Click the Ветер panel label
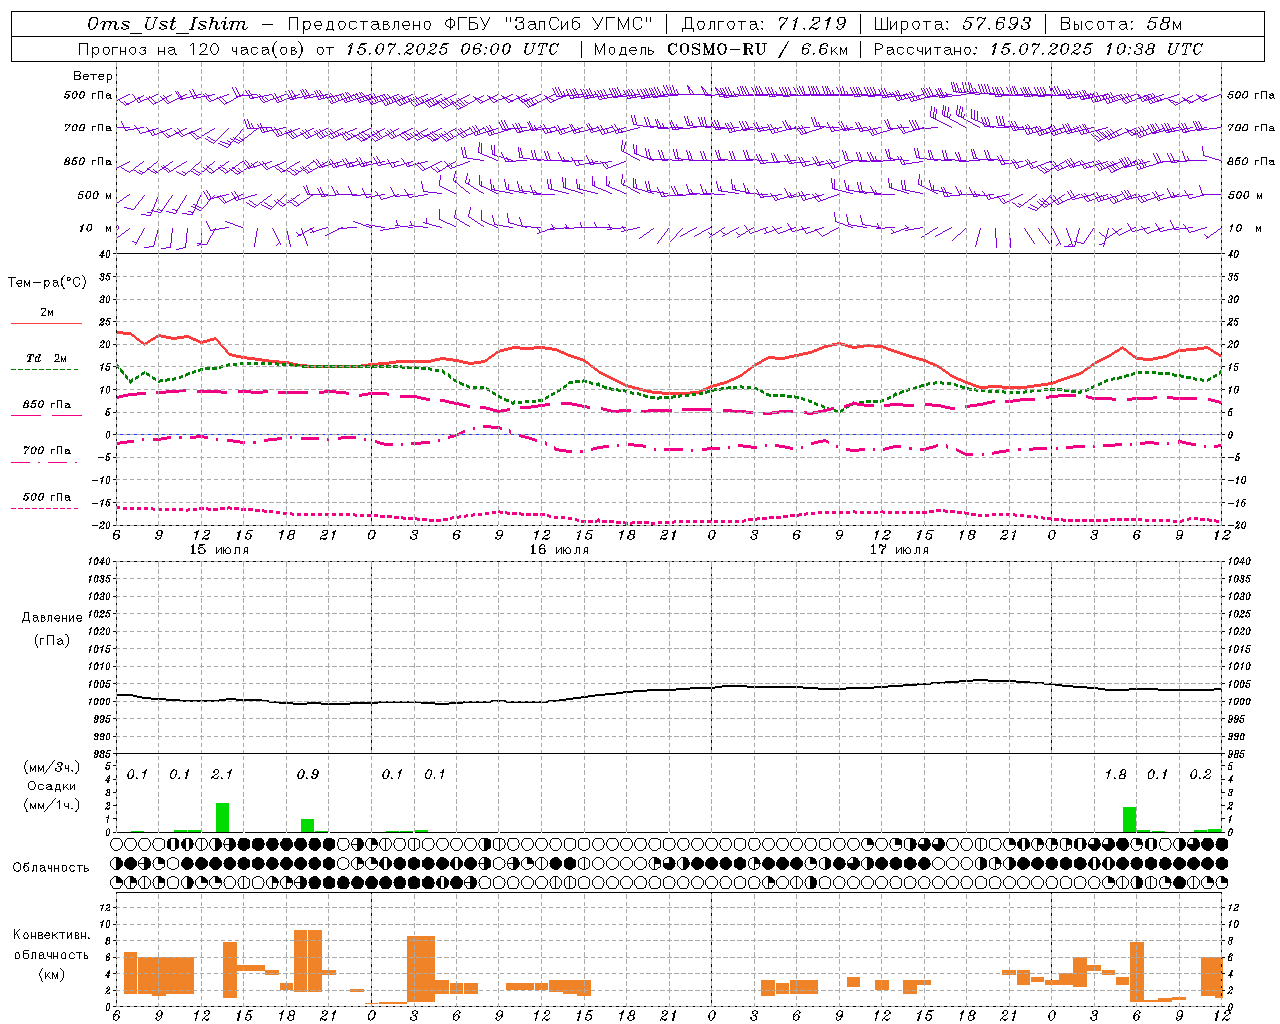Image resolution: width=1280 pixels, height=1024 pixels. (92, 76)
